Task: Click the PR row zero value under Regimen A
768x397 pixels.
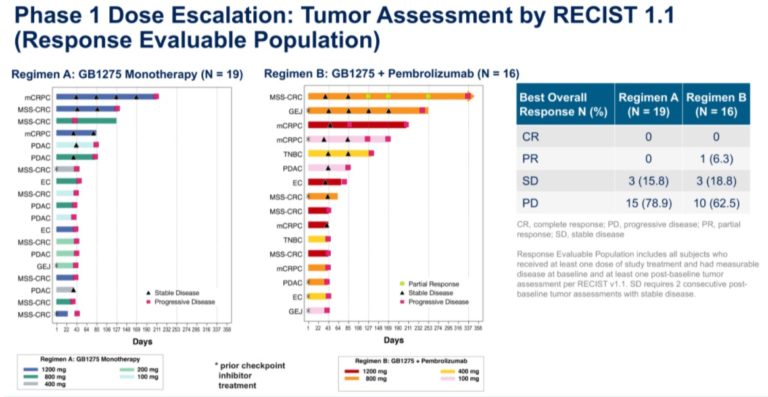Action: tap(648, 159)
